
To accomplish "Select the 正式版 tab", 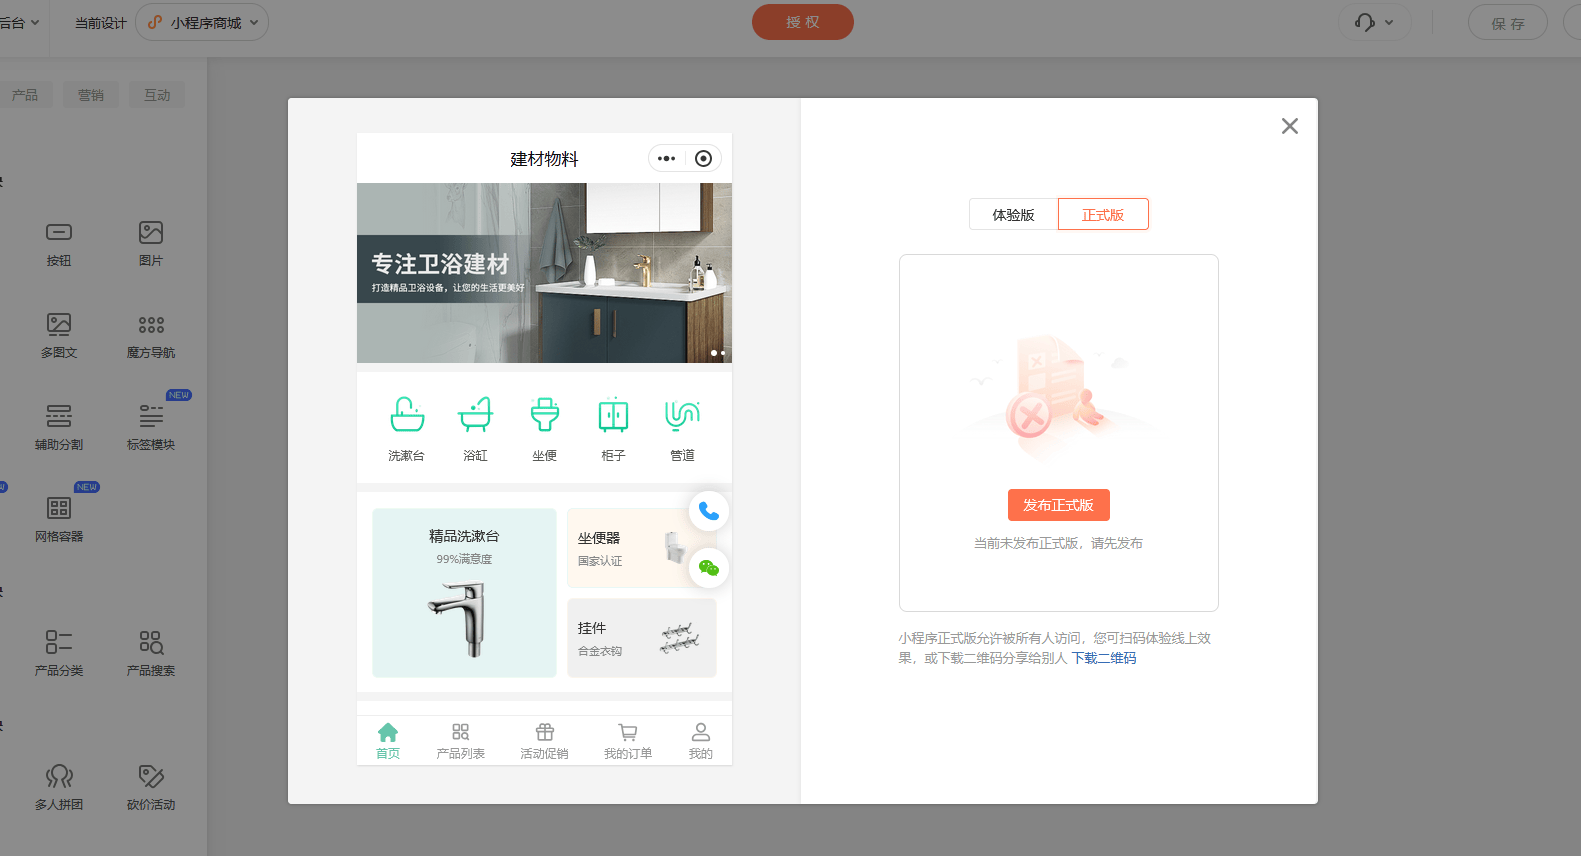I will click(x=1103, y=215).
